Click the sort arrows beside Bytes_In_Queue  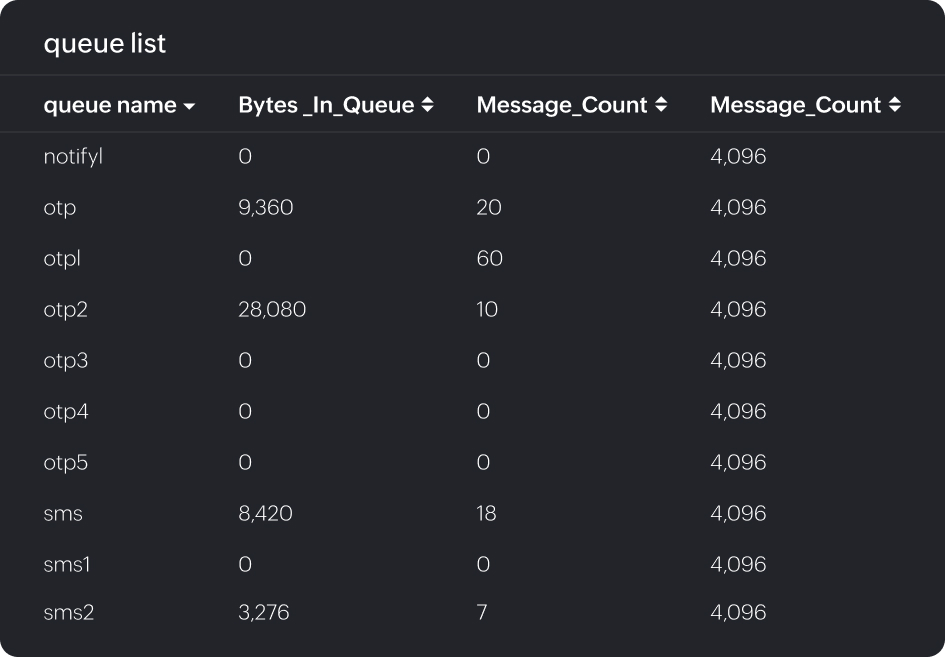[x=427, y=105]
